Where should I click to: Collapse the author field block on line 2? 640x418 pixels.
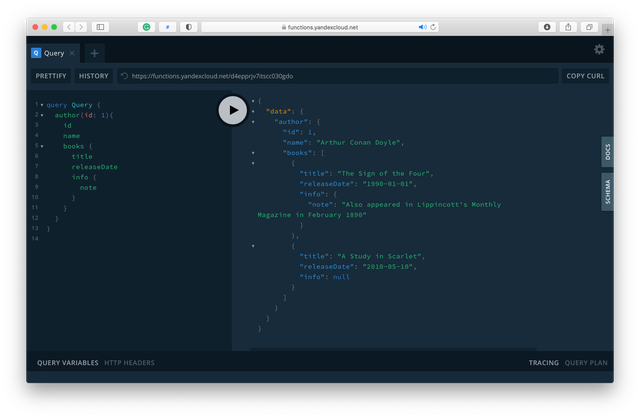point(41,115)
